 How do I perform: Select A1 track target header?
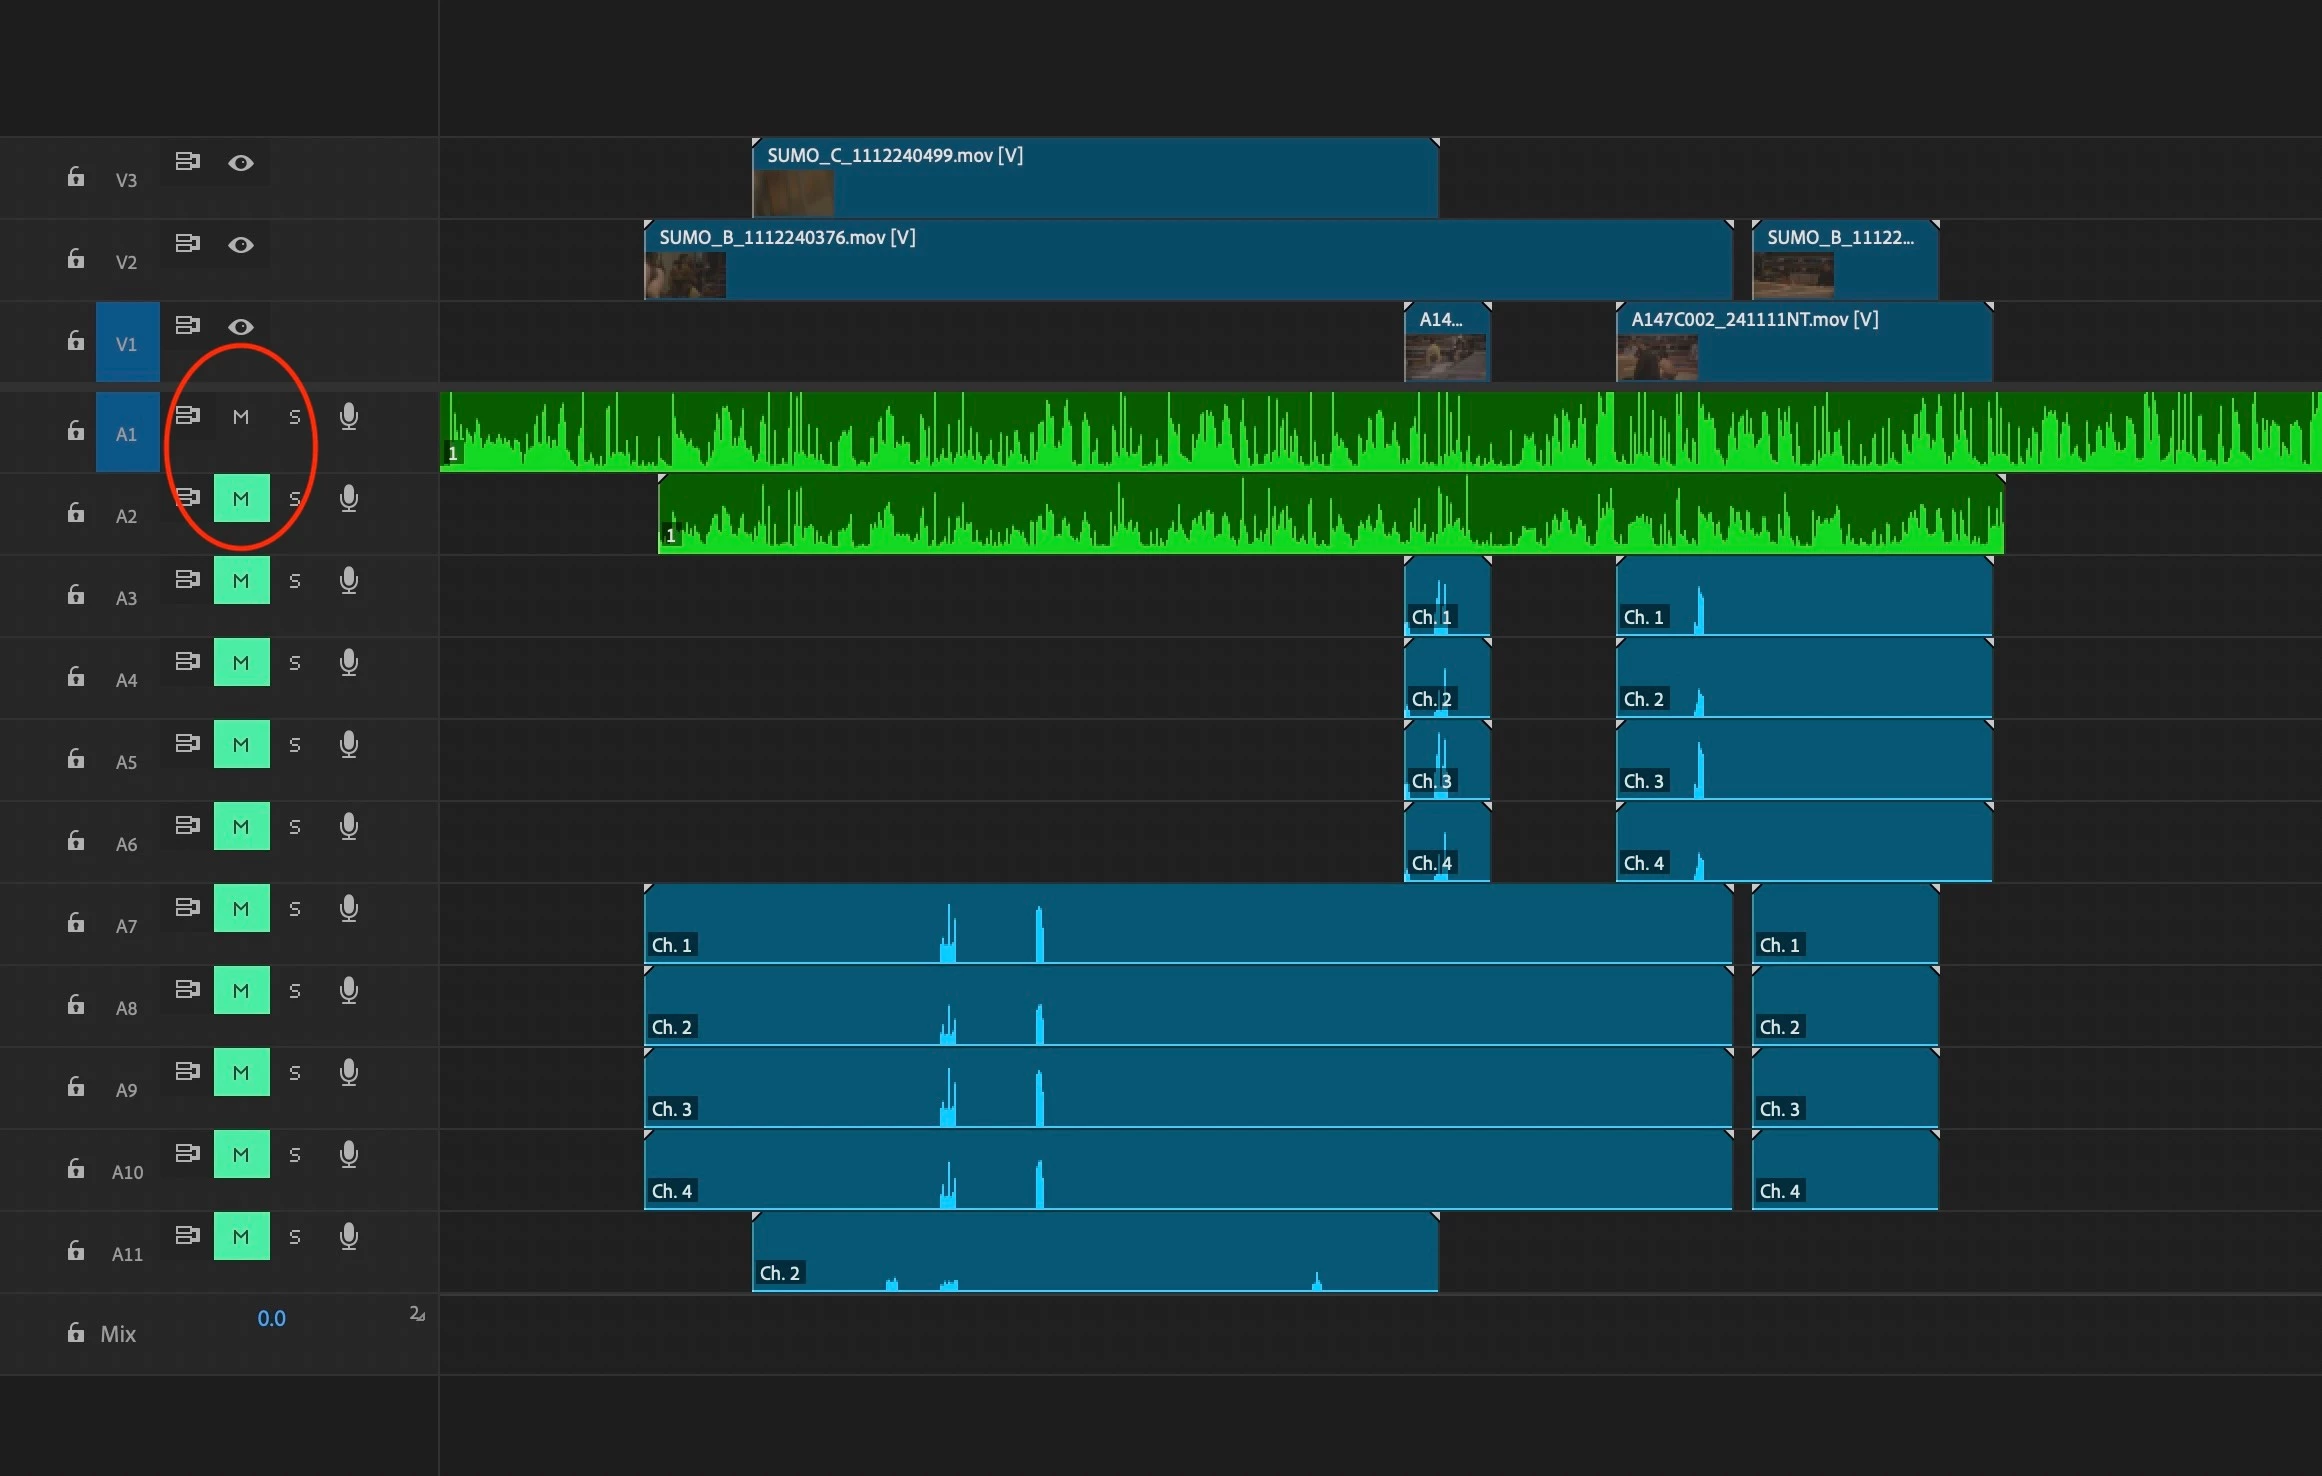tap(127, 433)
